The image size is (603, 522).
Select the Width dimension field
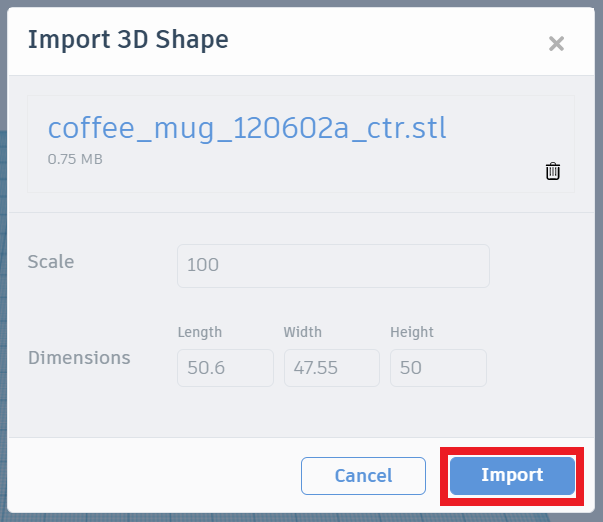(x=331, y=368)
